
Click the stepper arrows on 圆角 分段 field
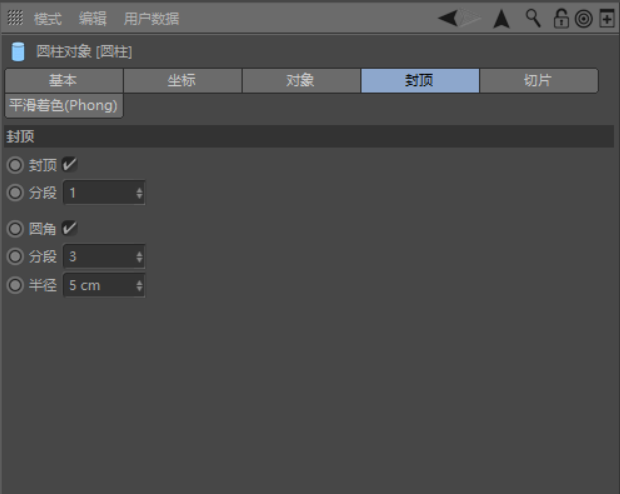tap(139, 257)
